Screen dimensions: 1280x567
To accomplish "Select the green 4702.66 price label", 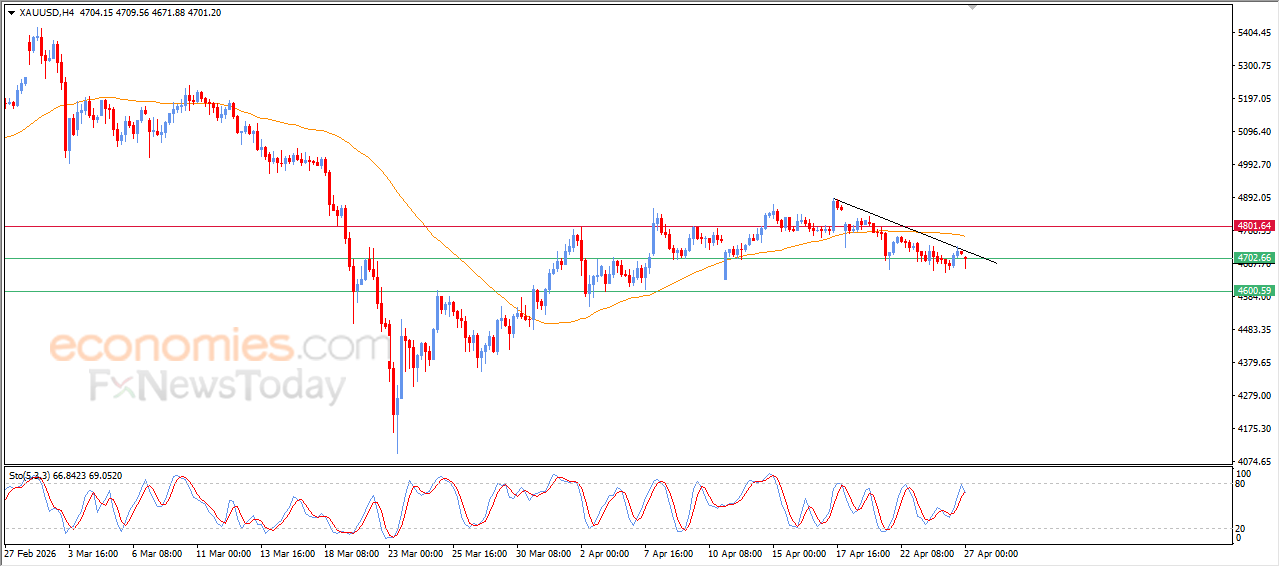I will coord(1253,258).
